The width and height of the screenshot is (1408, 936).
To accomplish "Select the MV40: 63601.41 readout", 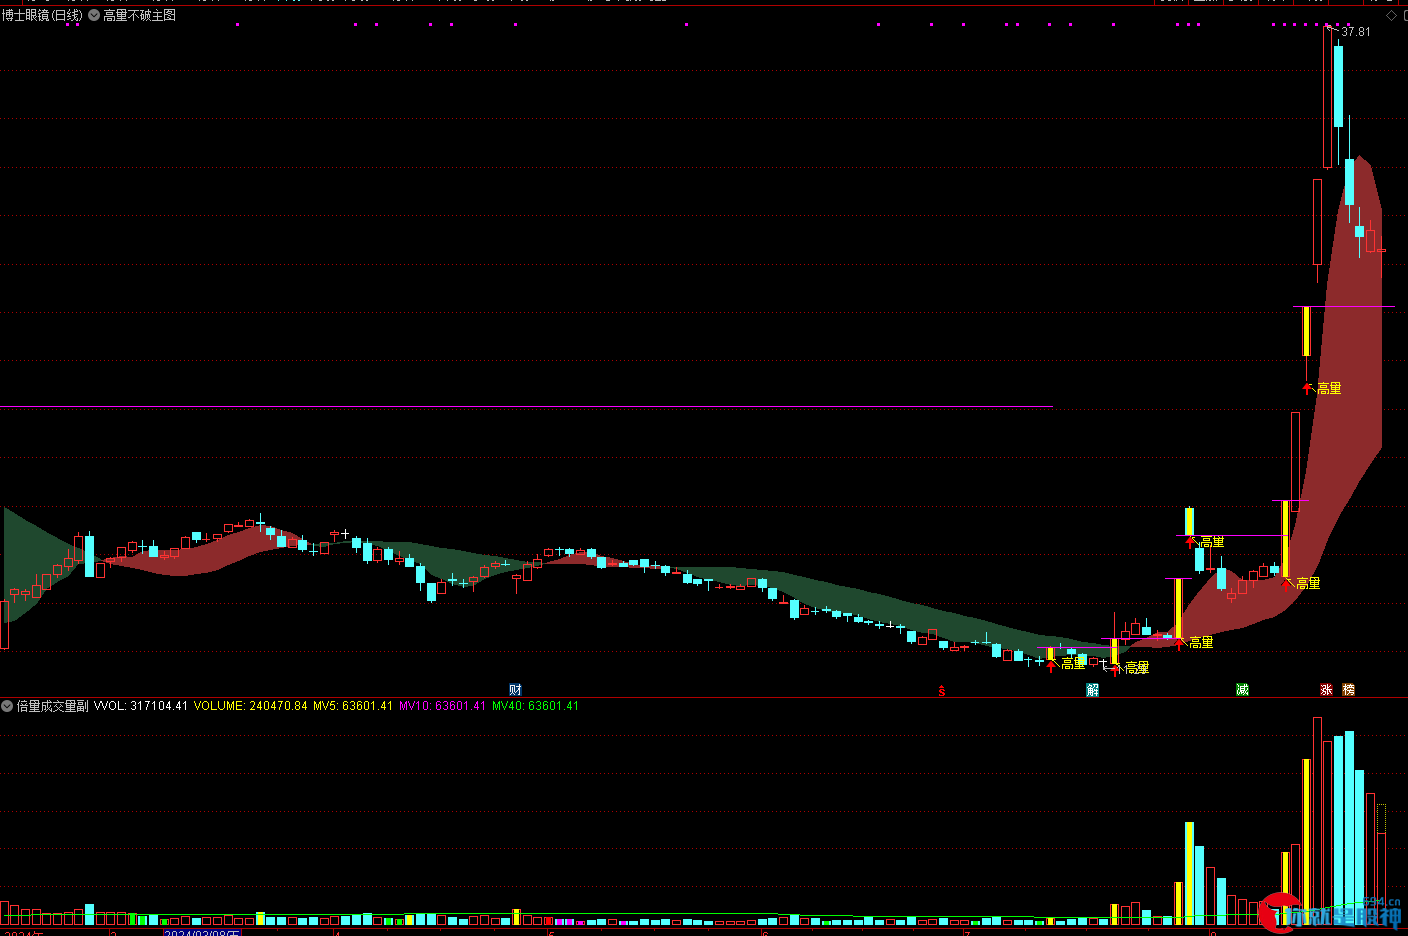I will point(535,706).
